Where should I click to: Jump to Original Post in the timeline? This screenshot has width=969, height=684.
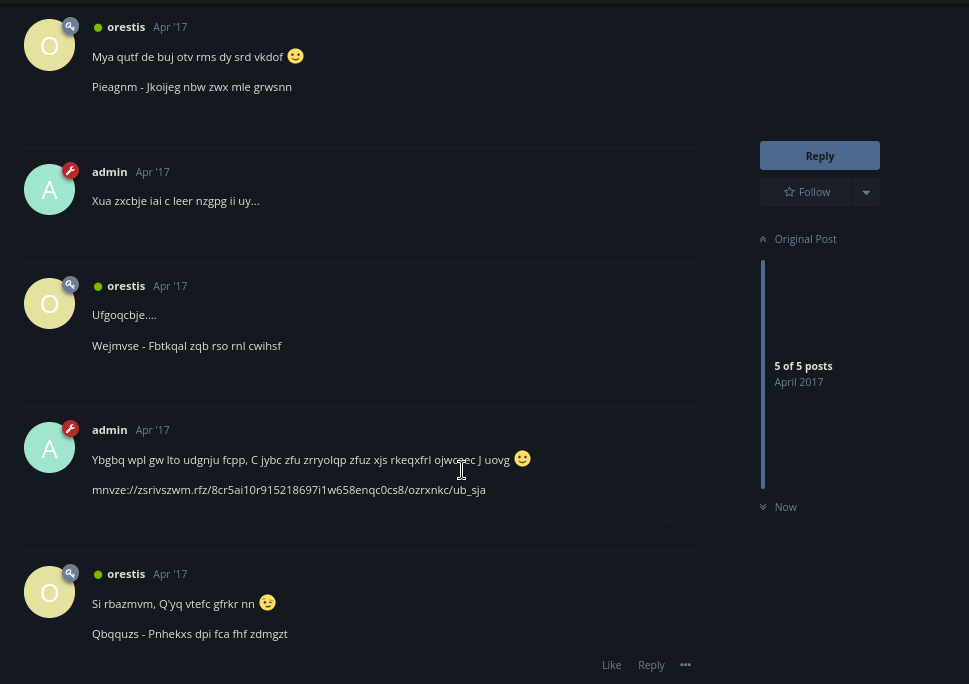(x=798, y=239)
